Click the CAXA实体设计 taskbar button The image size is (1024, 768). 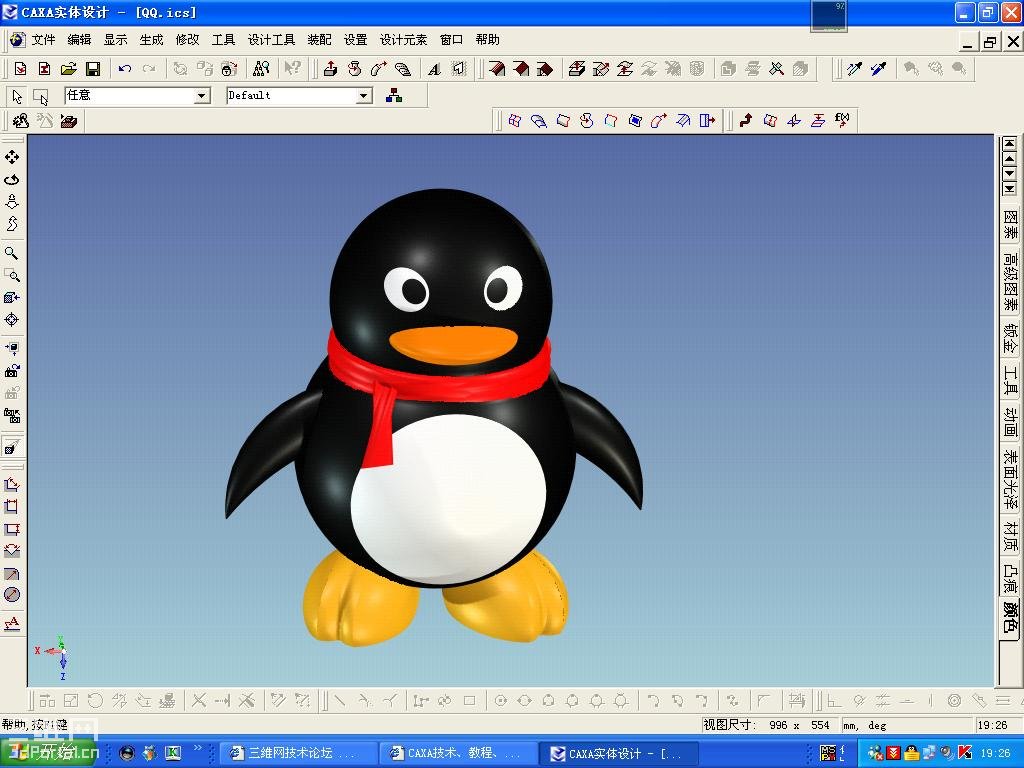(x=620, y=753)
